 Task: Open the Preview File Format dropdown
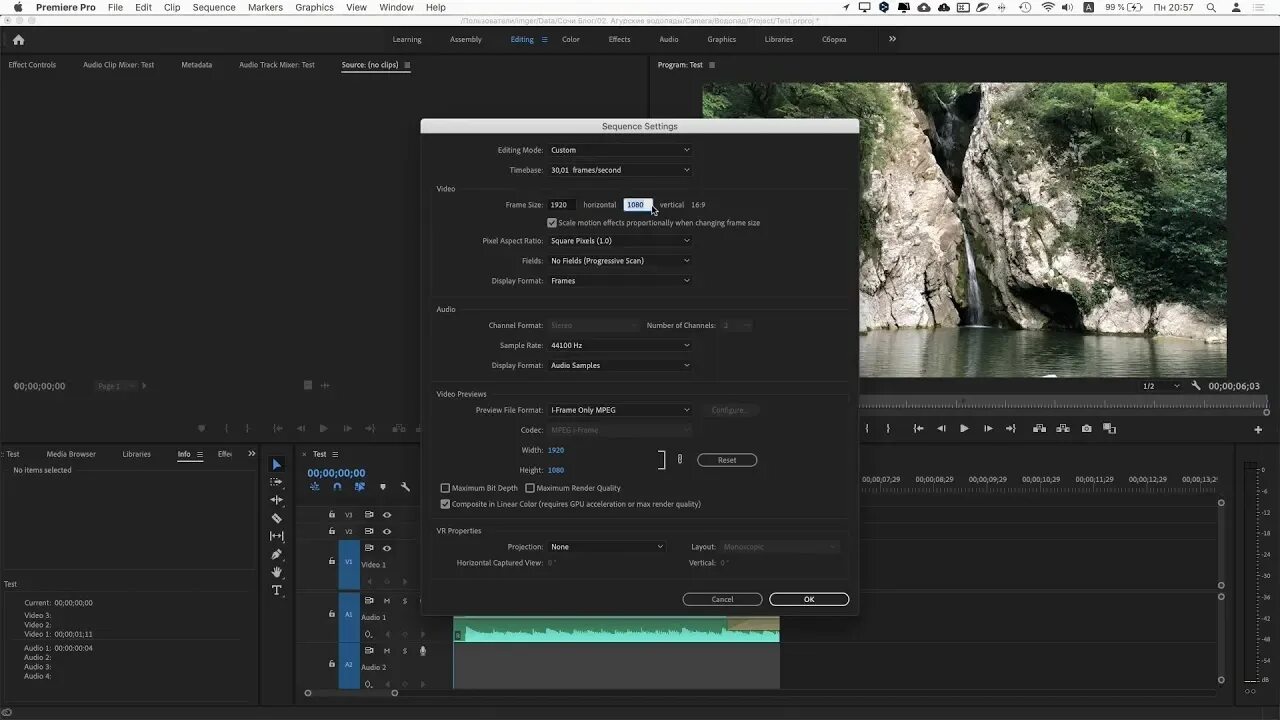(619, 409)
